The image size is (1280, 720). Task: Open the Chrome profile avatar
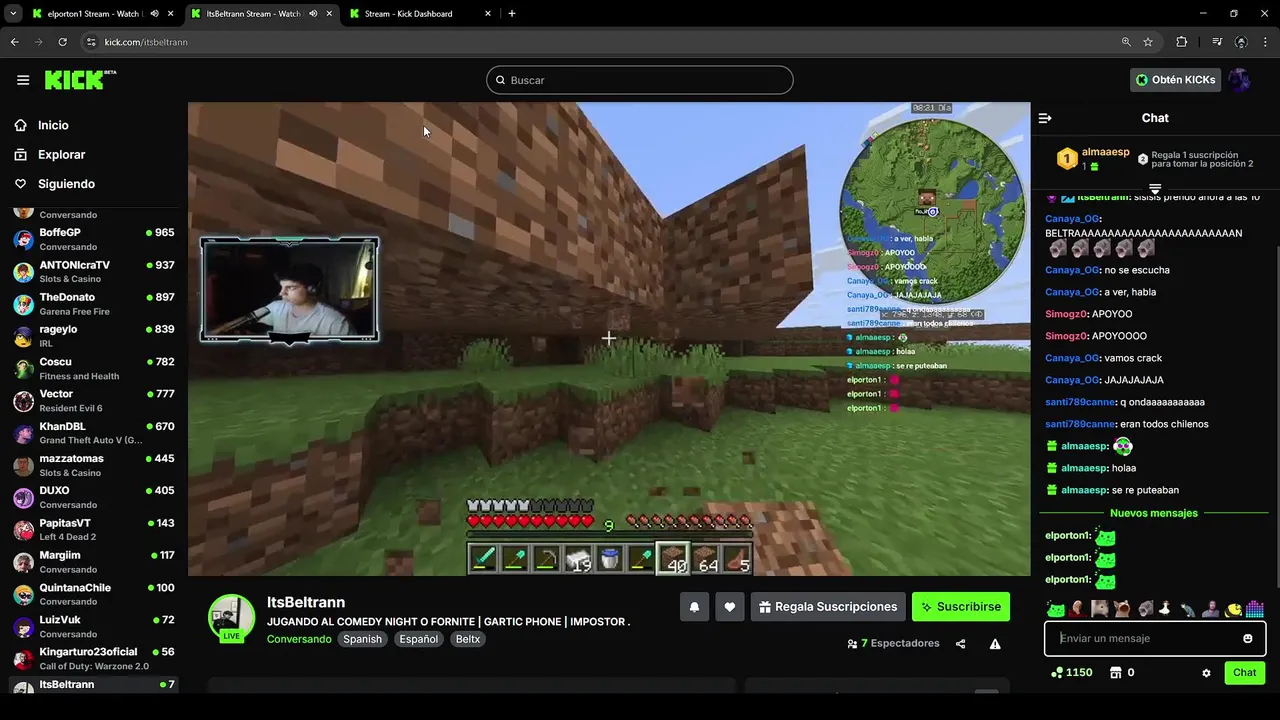coord(1241,42)
